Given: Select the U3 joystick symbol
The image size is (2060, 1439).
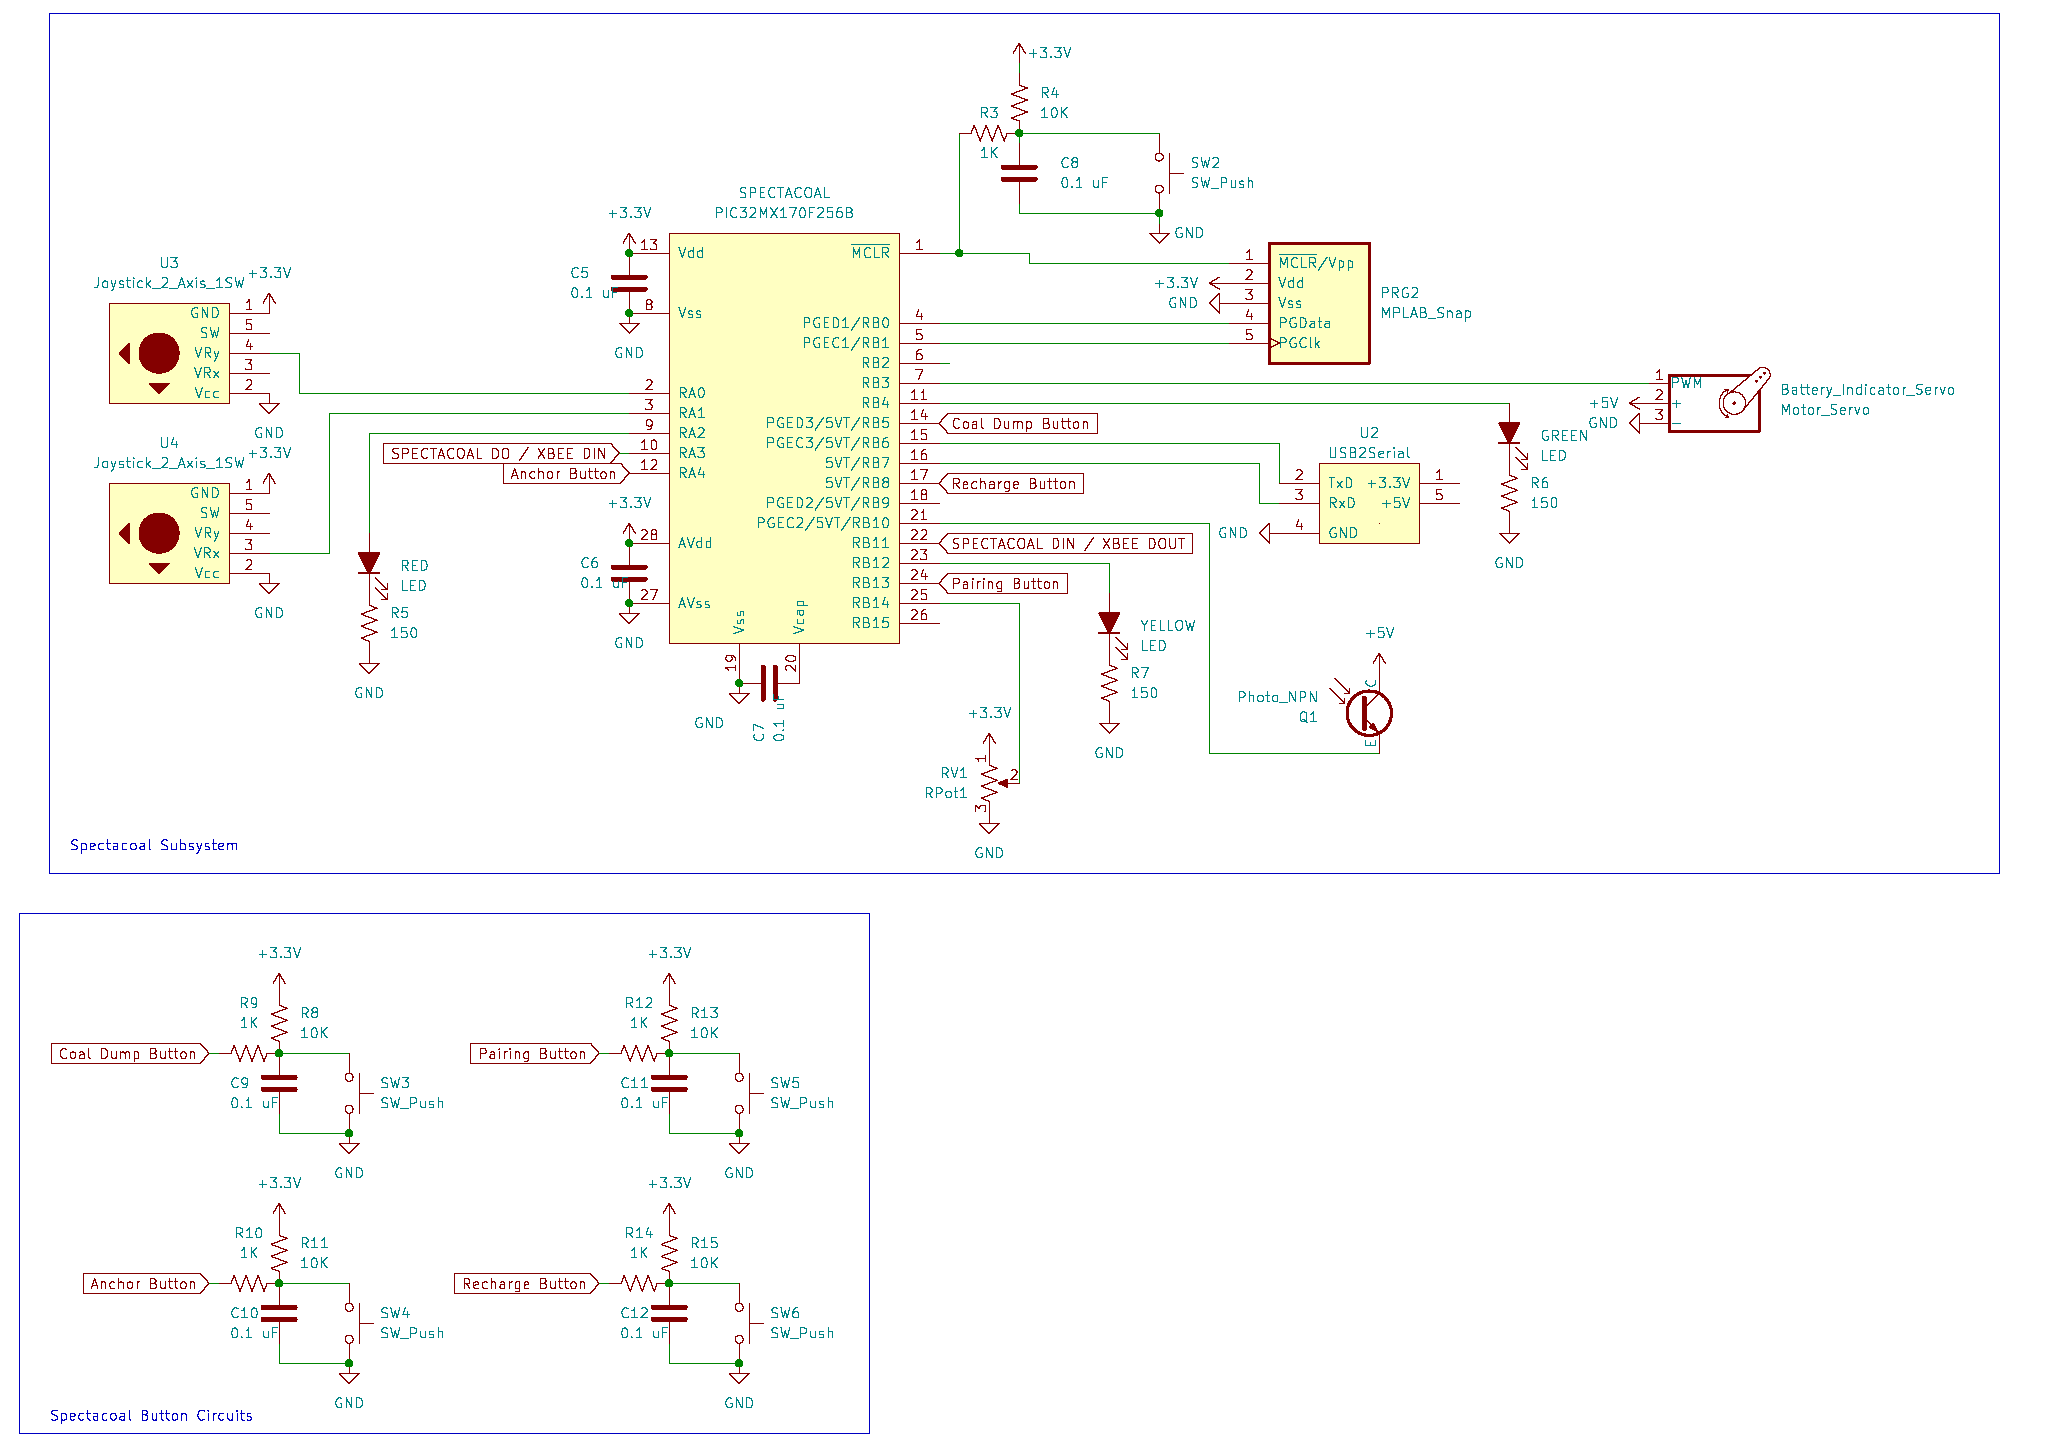Looking at the screenshot, I should 168,352.
